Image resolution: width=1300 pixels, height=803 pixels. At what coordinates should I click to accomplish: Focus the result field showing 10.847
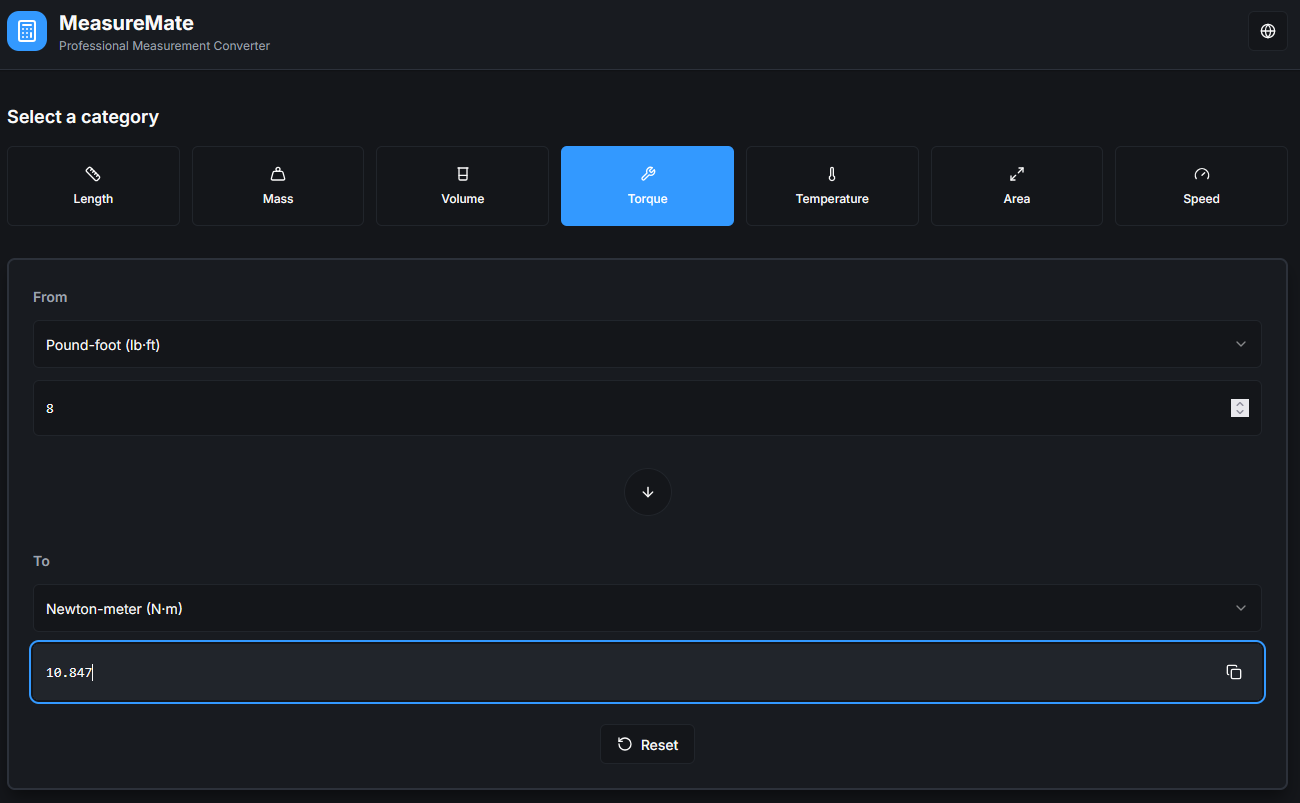620,672
